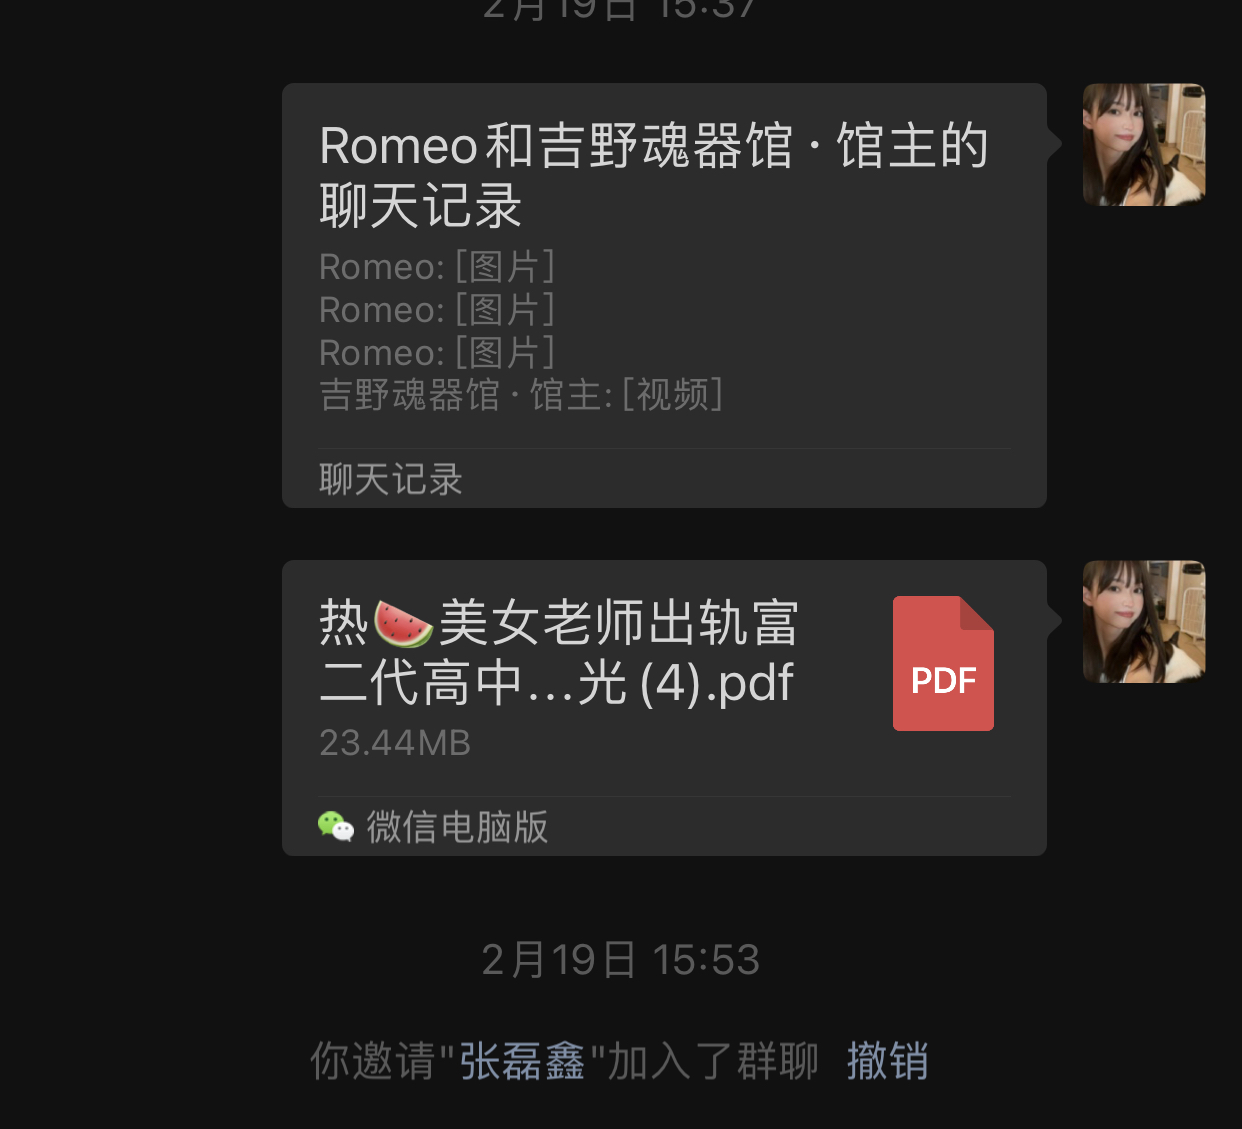
Task: Tap the partially visible top timestamp
Action: point(620,9)
